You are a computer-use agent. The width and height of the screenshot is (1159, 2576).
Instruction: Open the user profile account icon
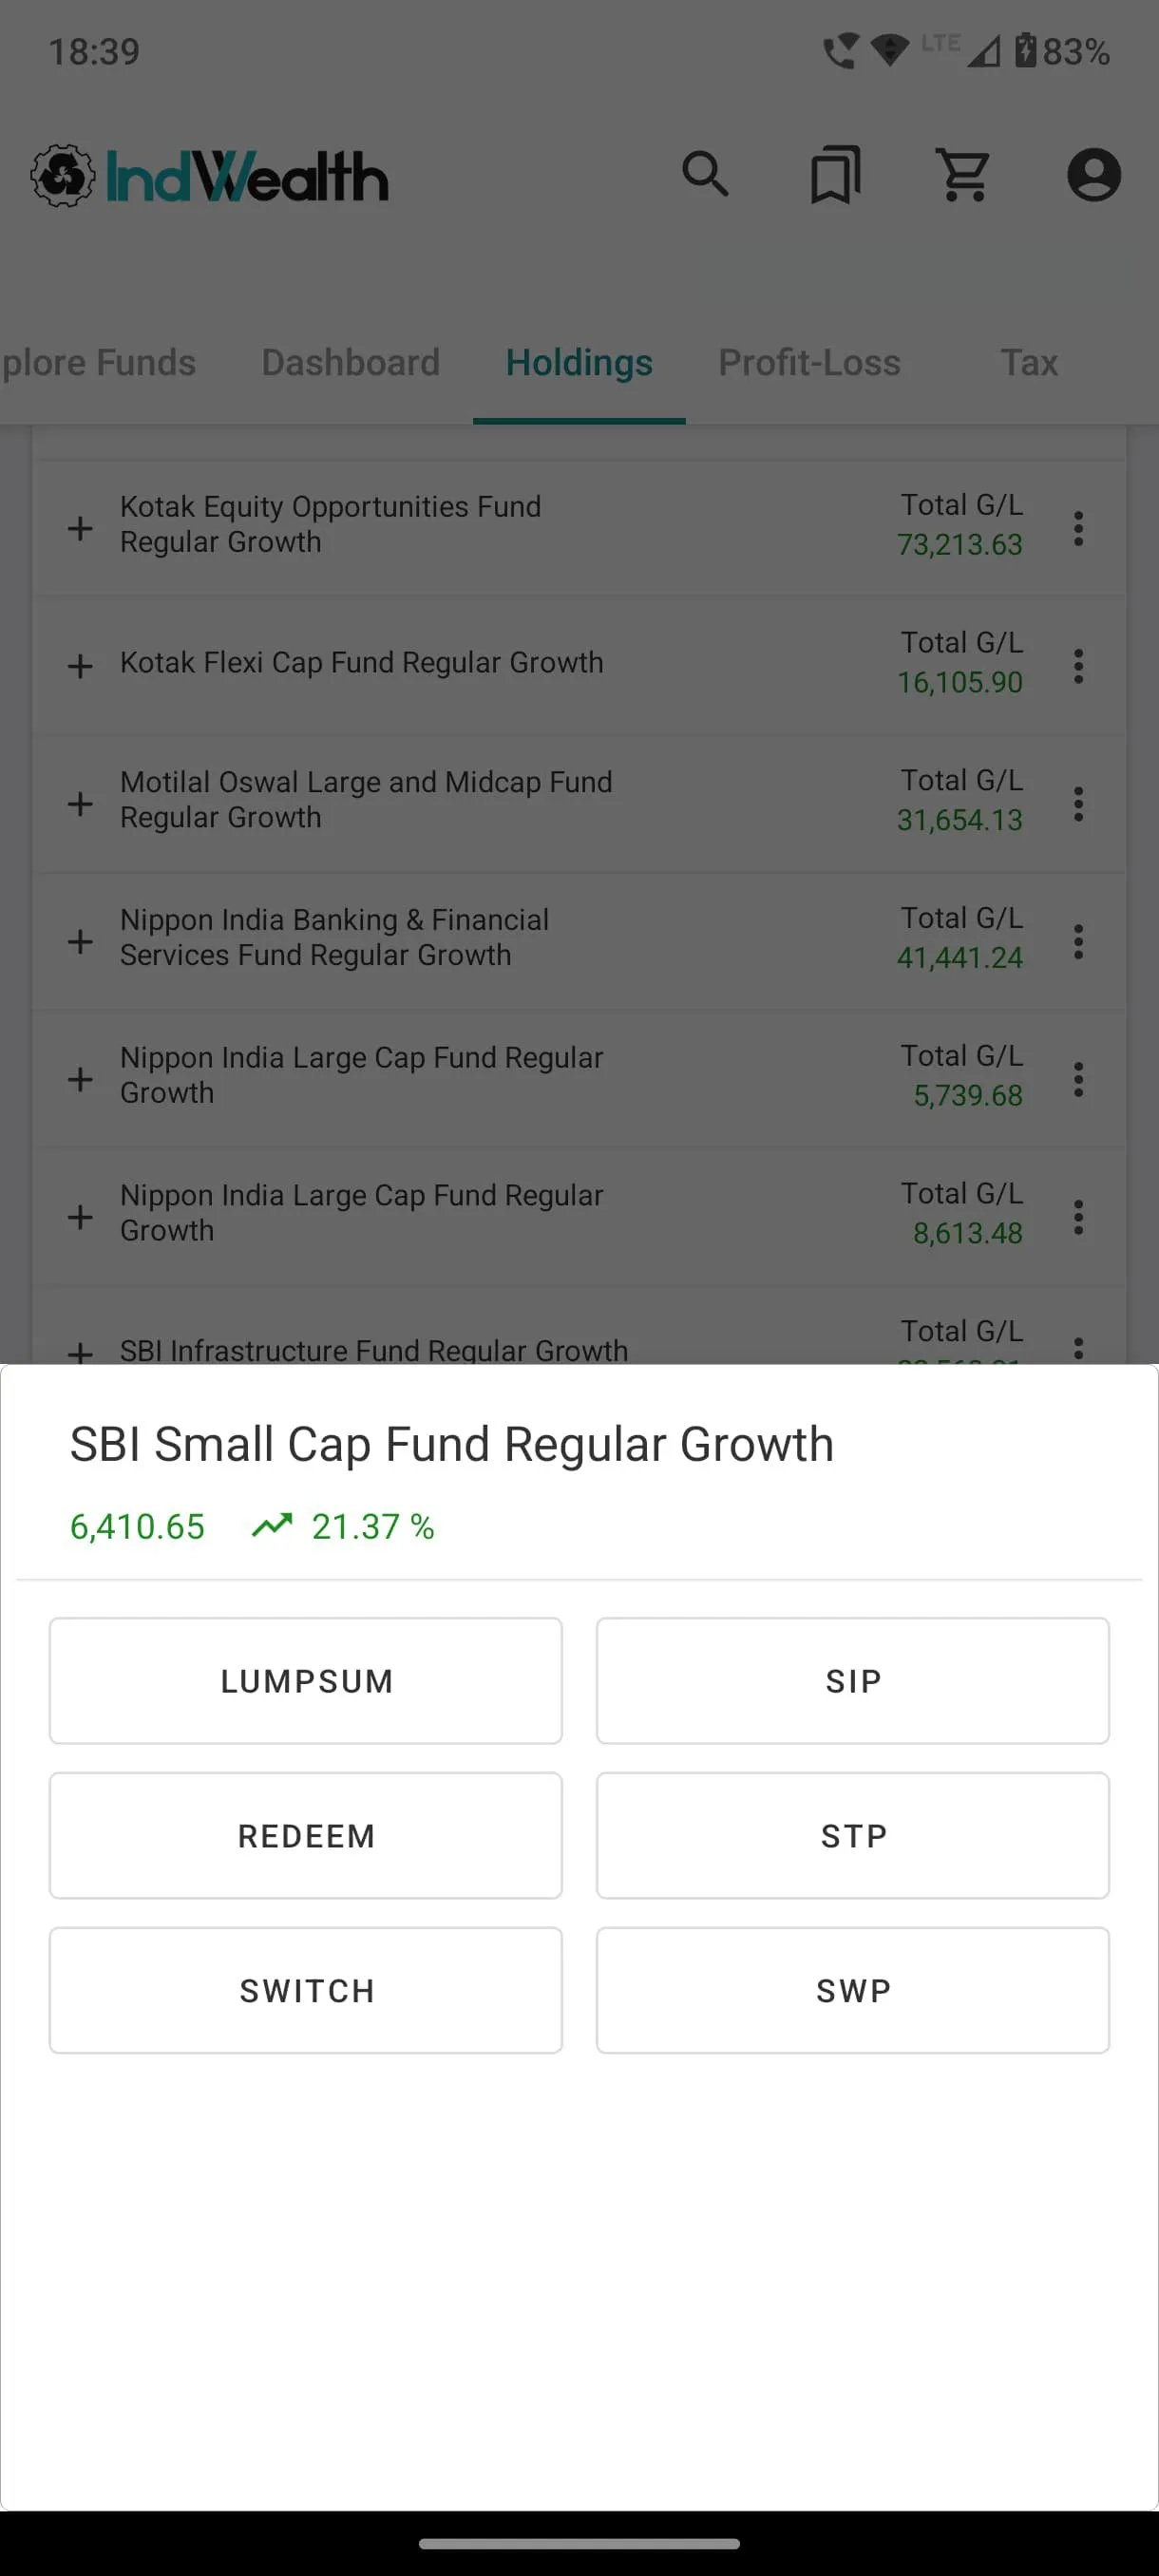pos(1093,175)
